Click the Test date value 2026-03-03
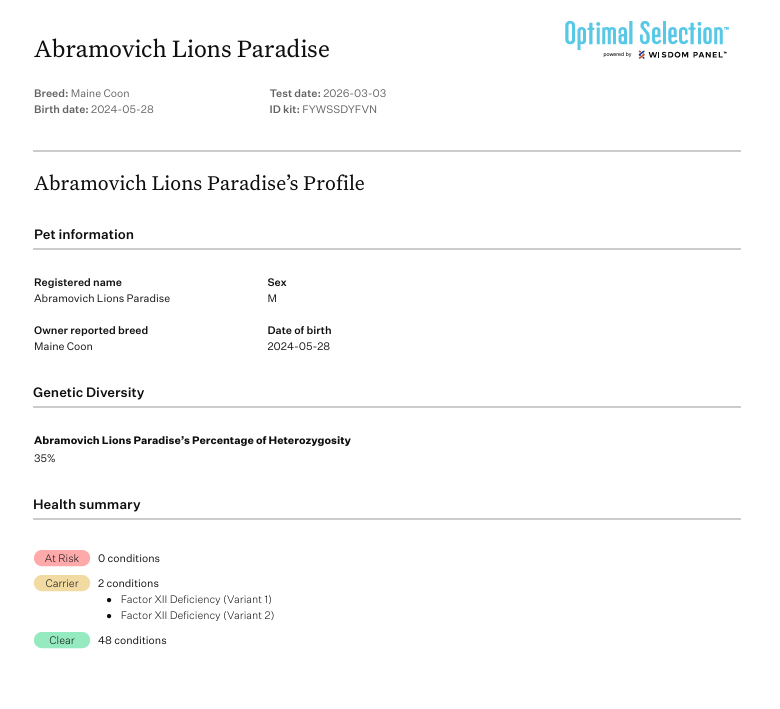780x709 pixels. (354, 94)
